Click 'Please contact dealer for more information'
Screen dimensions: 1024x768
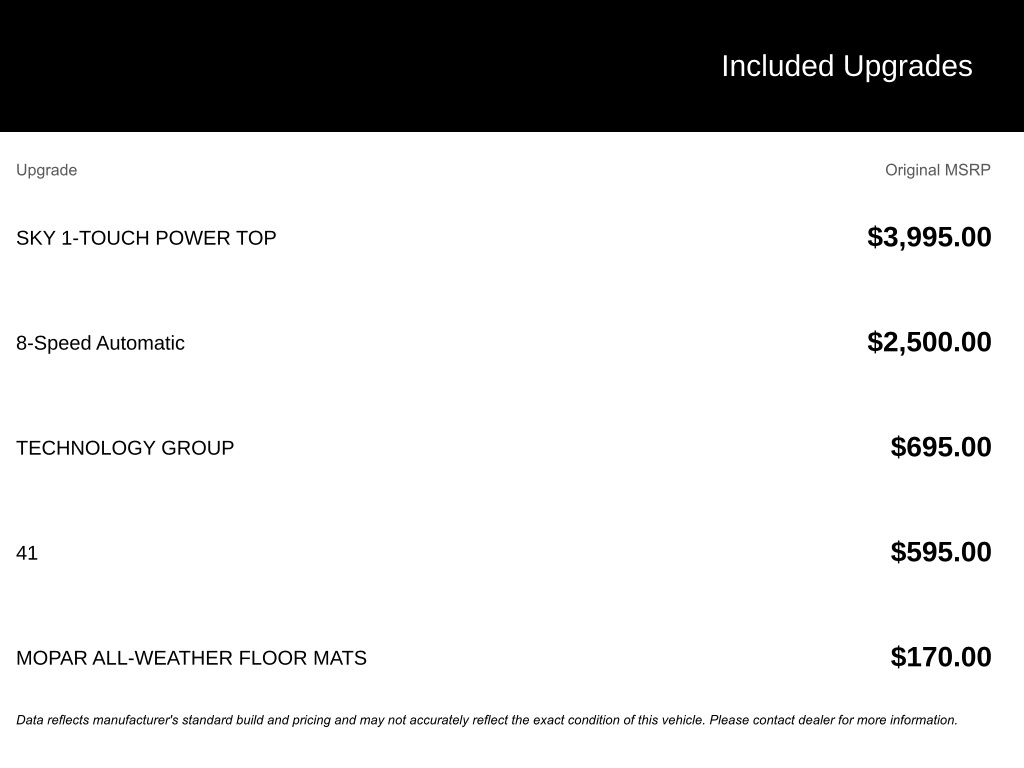pyautogui.click(x=833, y=720)
